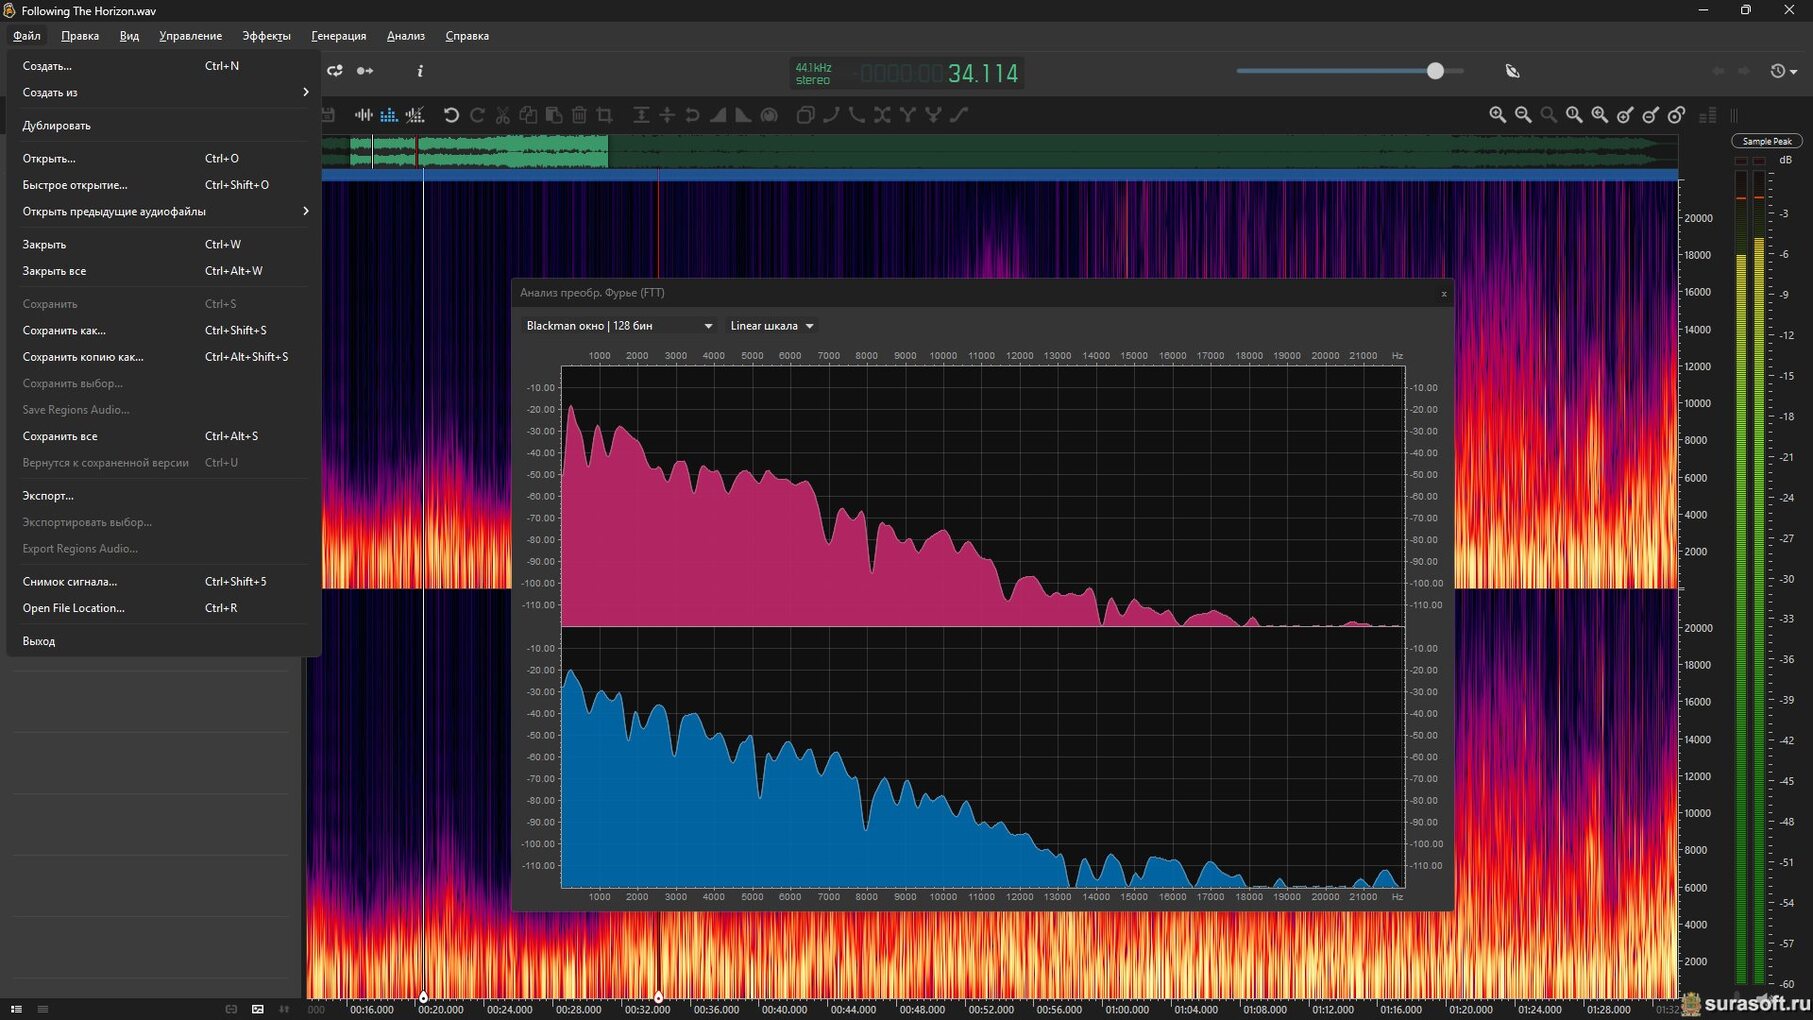Click the fade-in icon in the toolbar
The width and height of the screenshot is (1813, 1020).
click(x=718, y=115)
